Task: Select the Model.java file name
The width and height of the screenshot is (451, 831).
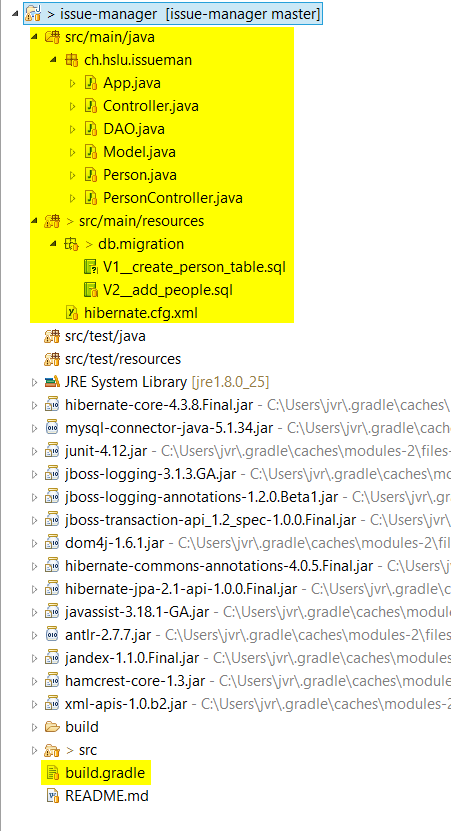Action: [139, 152]
